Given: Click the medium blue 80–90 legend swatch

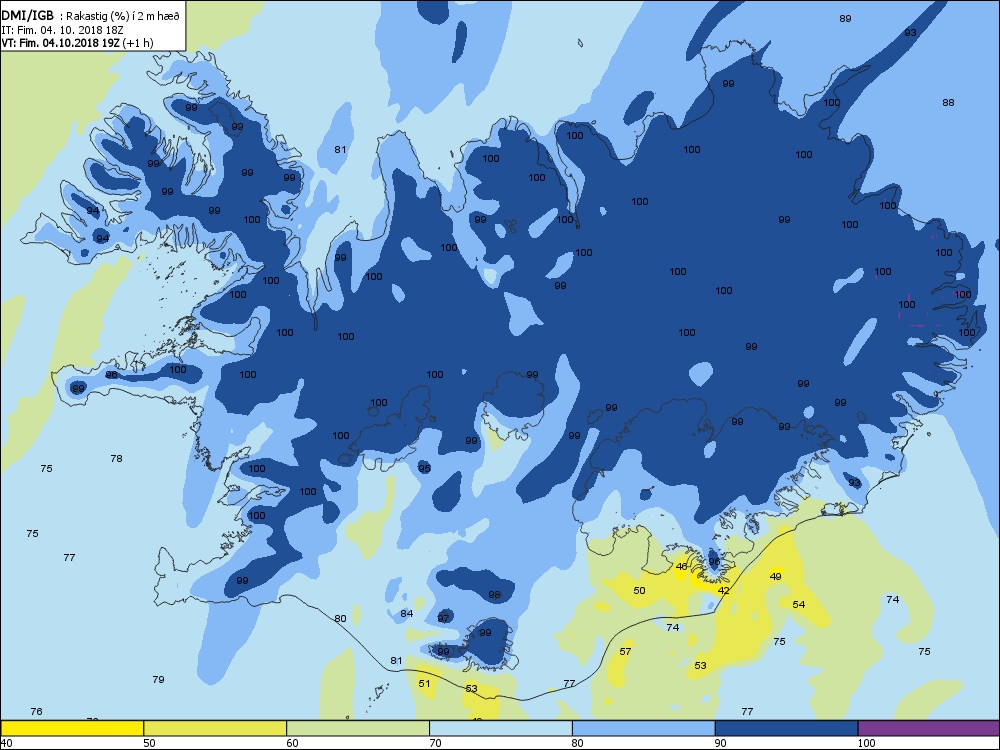Looking at the screenshot, I should coord(643,728).
